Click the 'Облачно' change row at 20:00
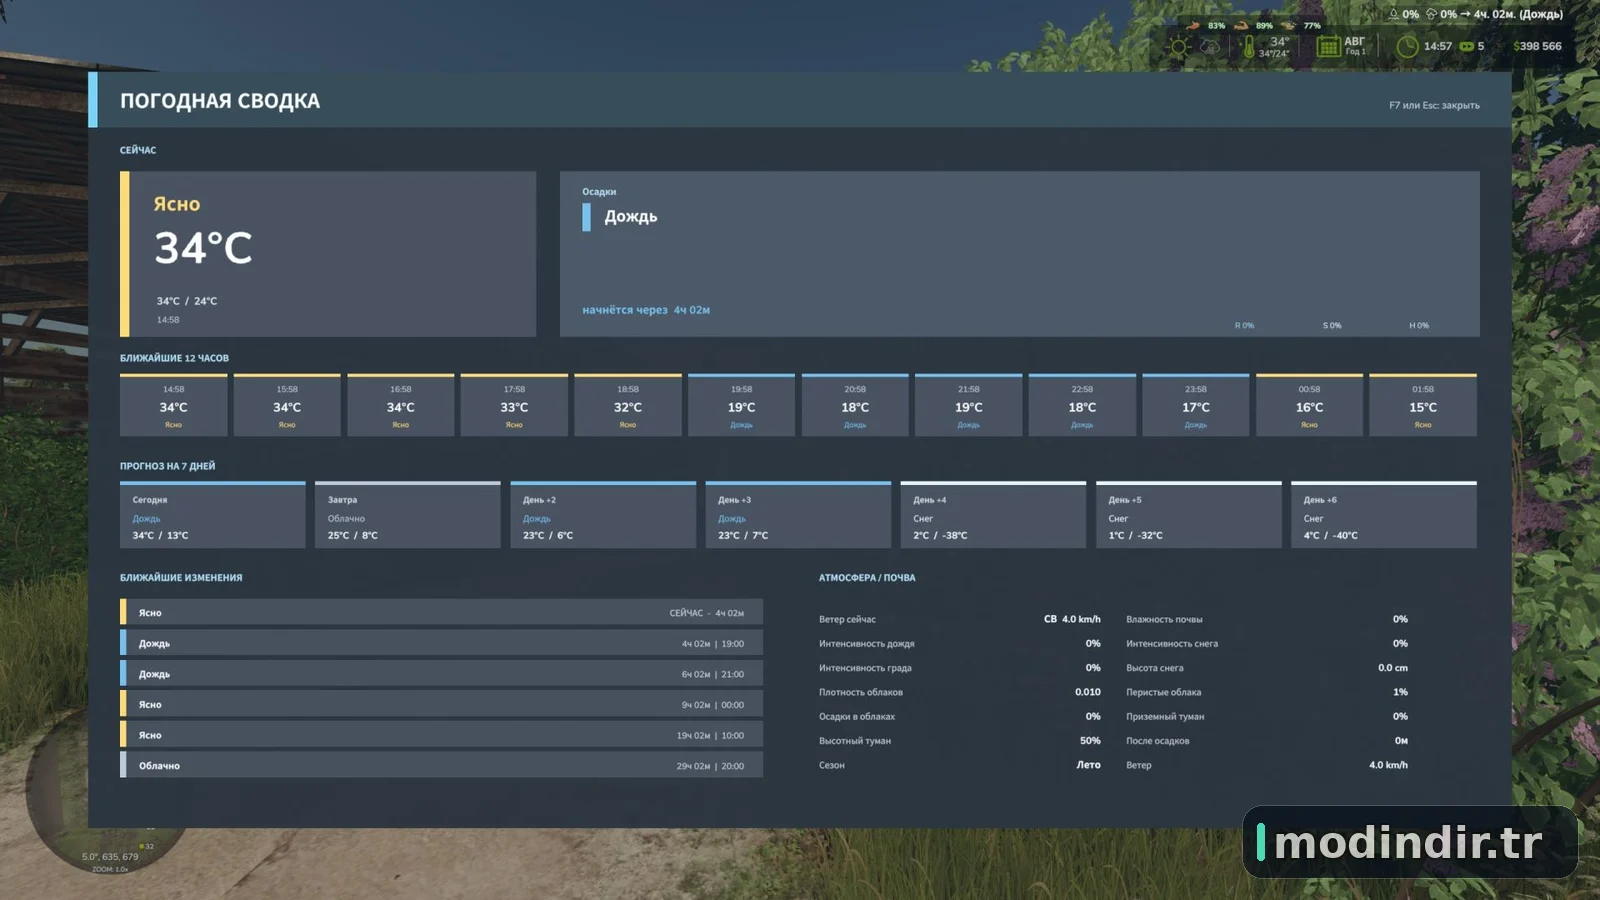 pyautogui.click(x=441, y=765)
